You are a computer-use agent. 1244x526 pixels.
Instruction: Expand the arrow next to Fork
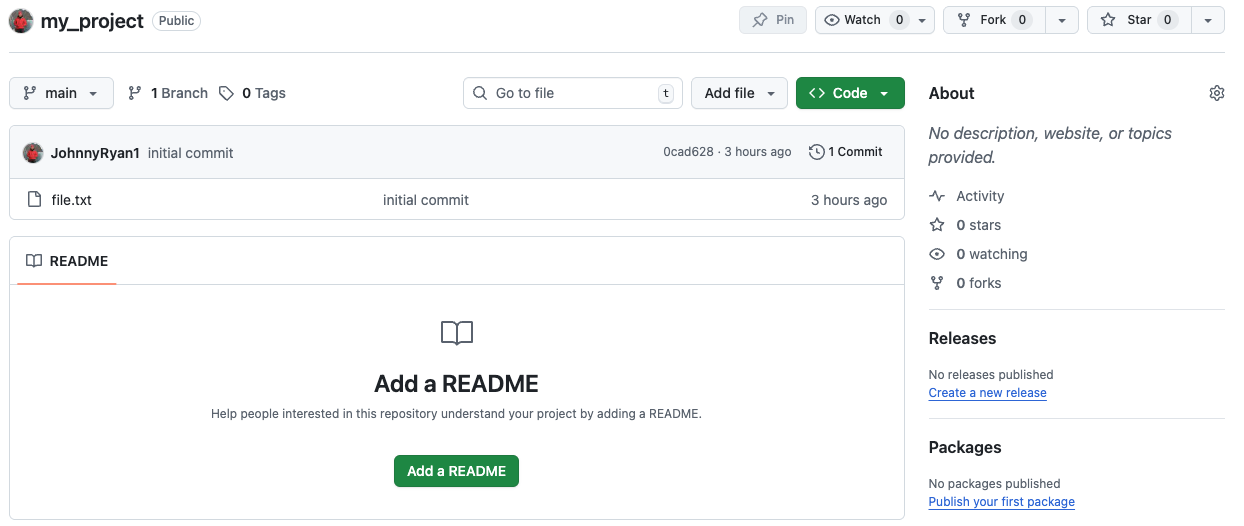(x=1061, y=20)
